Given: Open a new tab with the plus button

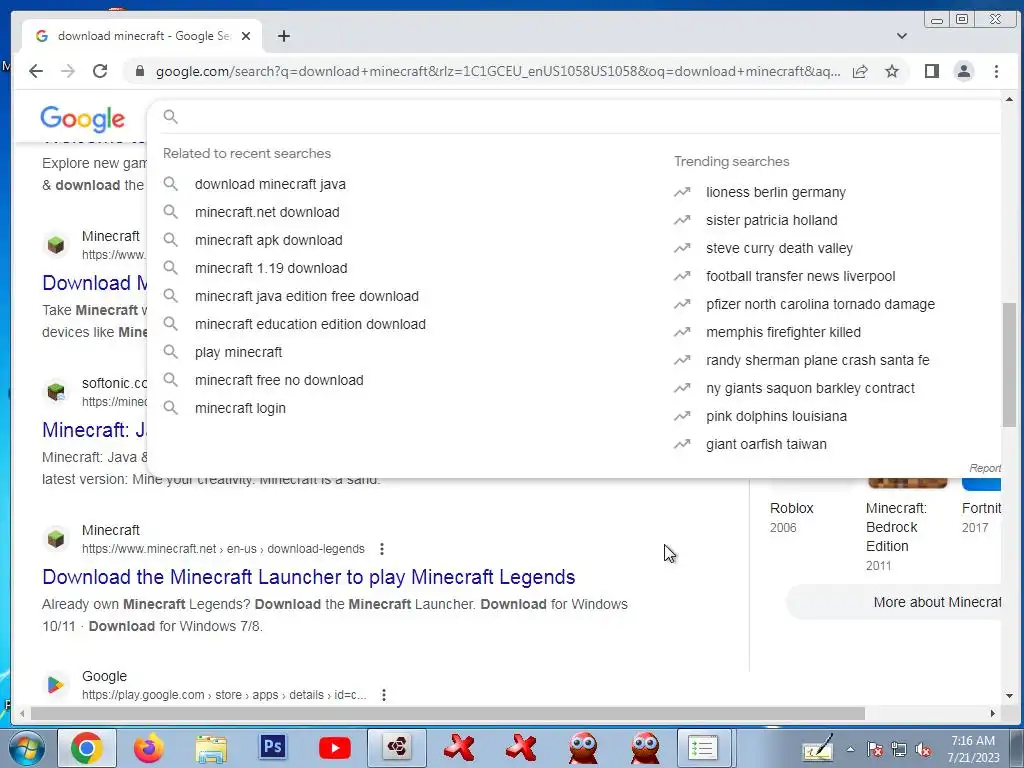Looking at the screenshot, I should (283, 36).
